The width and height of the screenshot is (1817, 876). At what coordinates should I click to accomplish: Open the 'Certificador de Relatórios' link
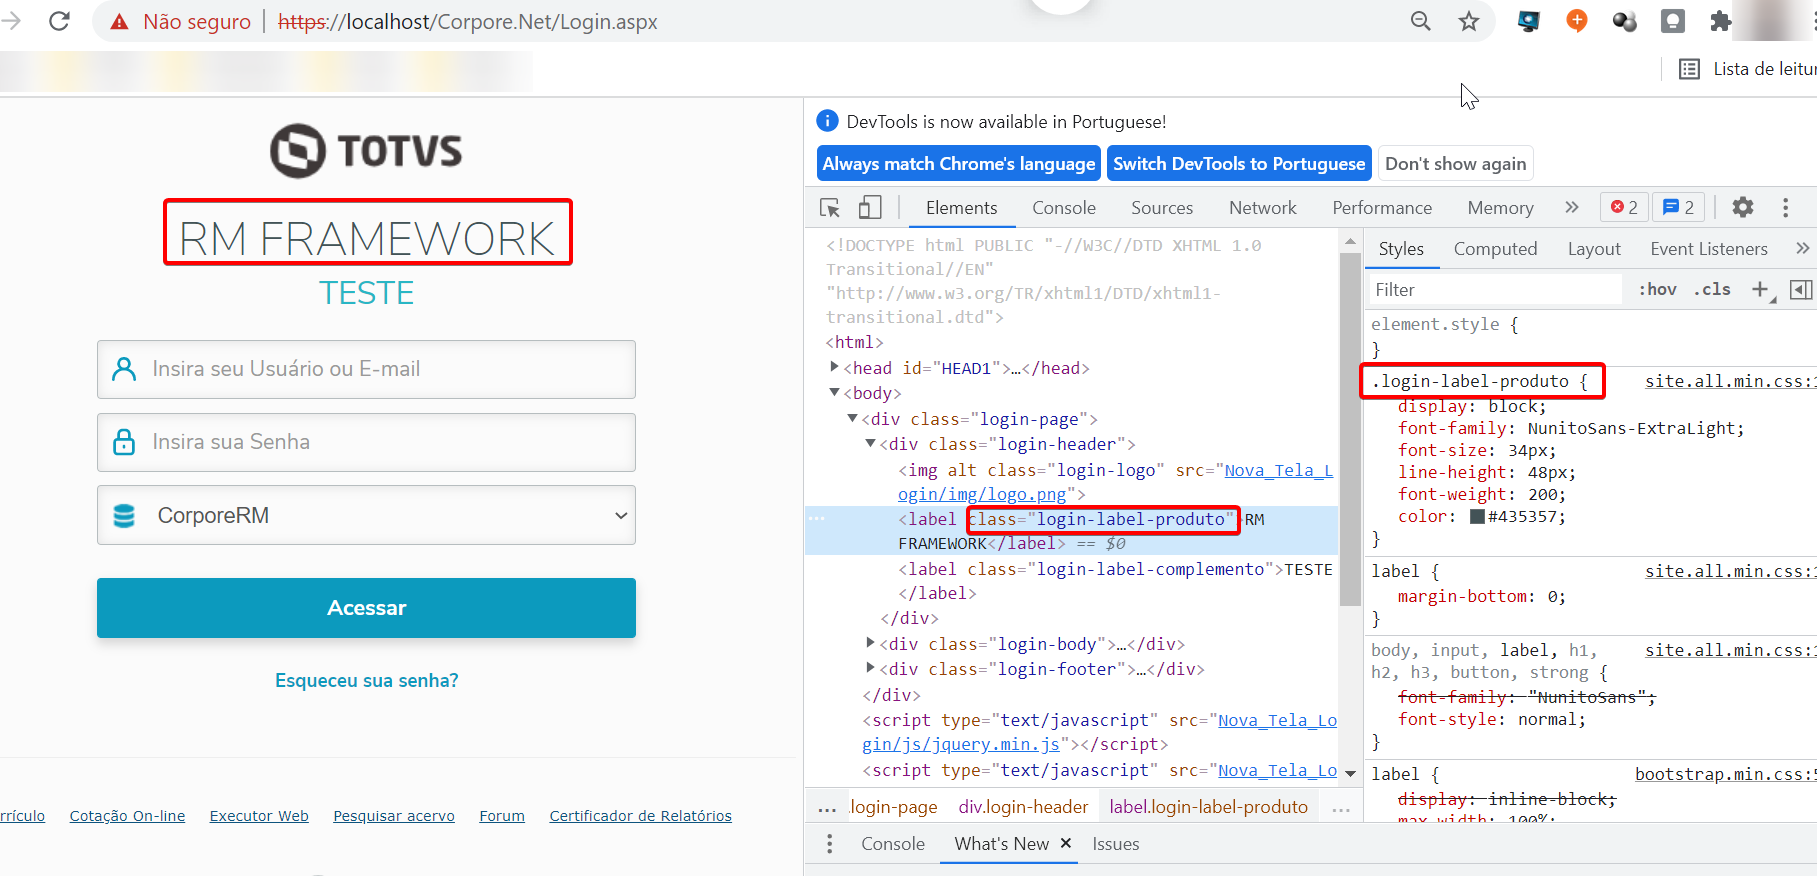[640, 816]
